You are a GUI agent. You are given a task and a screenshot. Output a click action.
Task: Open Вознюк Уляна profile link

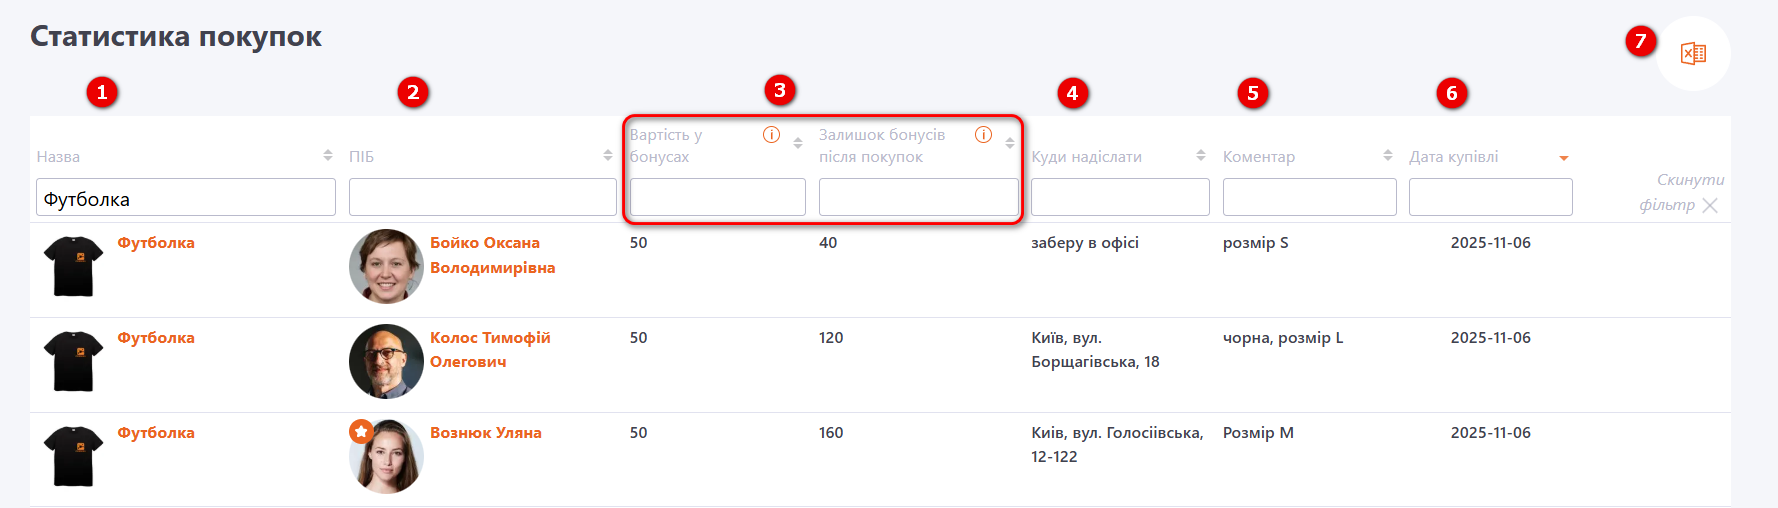tap(485, 433)
